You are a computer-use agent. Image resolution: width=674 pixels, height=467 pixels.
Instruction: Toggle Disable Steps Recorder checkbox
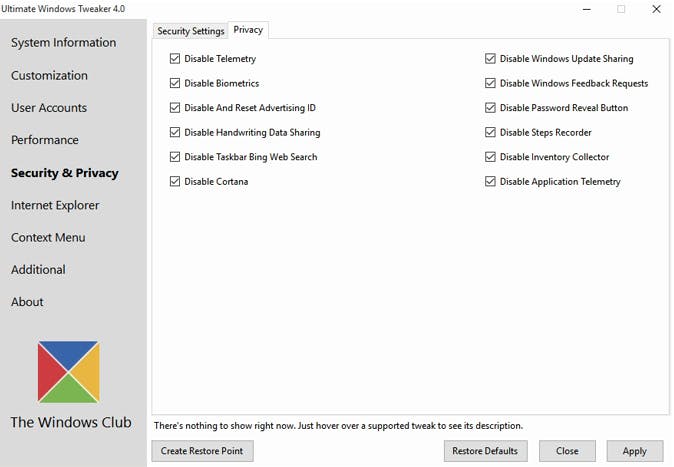(491, 133)
